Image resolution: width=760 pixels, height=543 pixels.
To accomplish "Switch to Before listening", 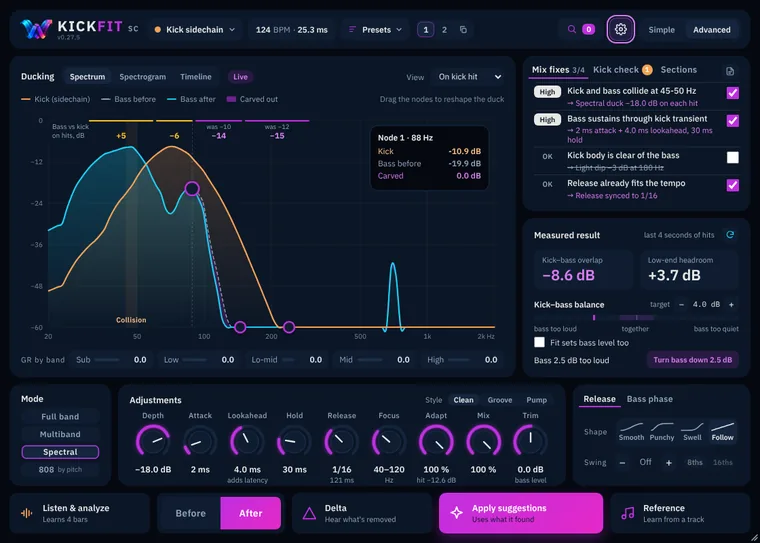I will coord(190,513).
